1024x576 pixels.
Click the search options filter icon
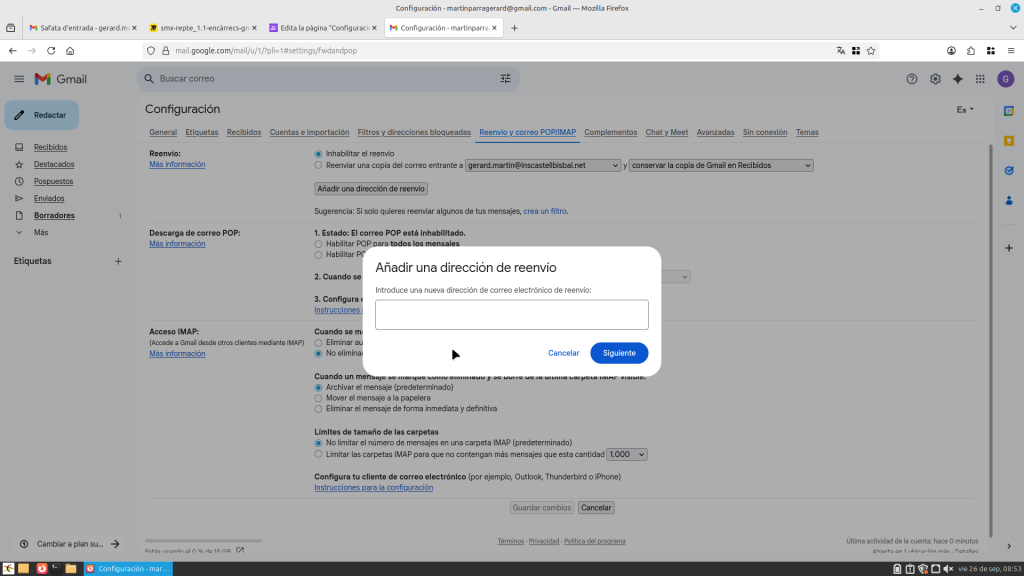tap(505, 79)
